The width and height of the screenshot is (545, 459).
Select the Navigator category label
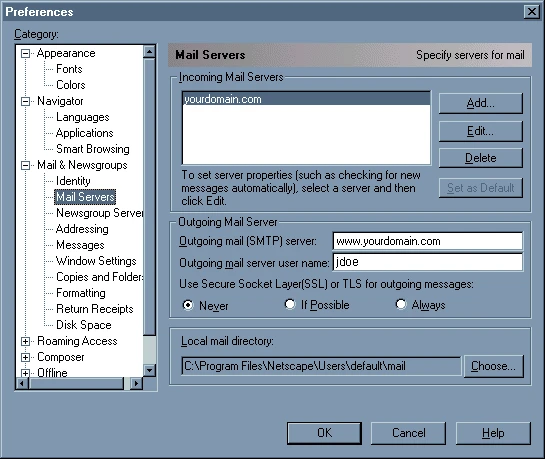[x=60, y=101]
